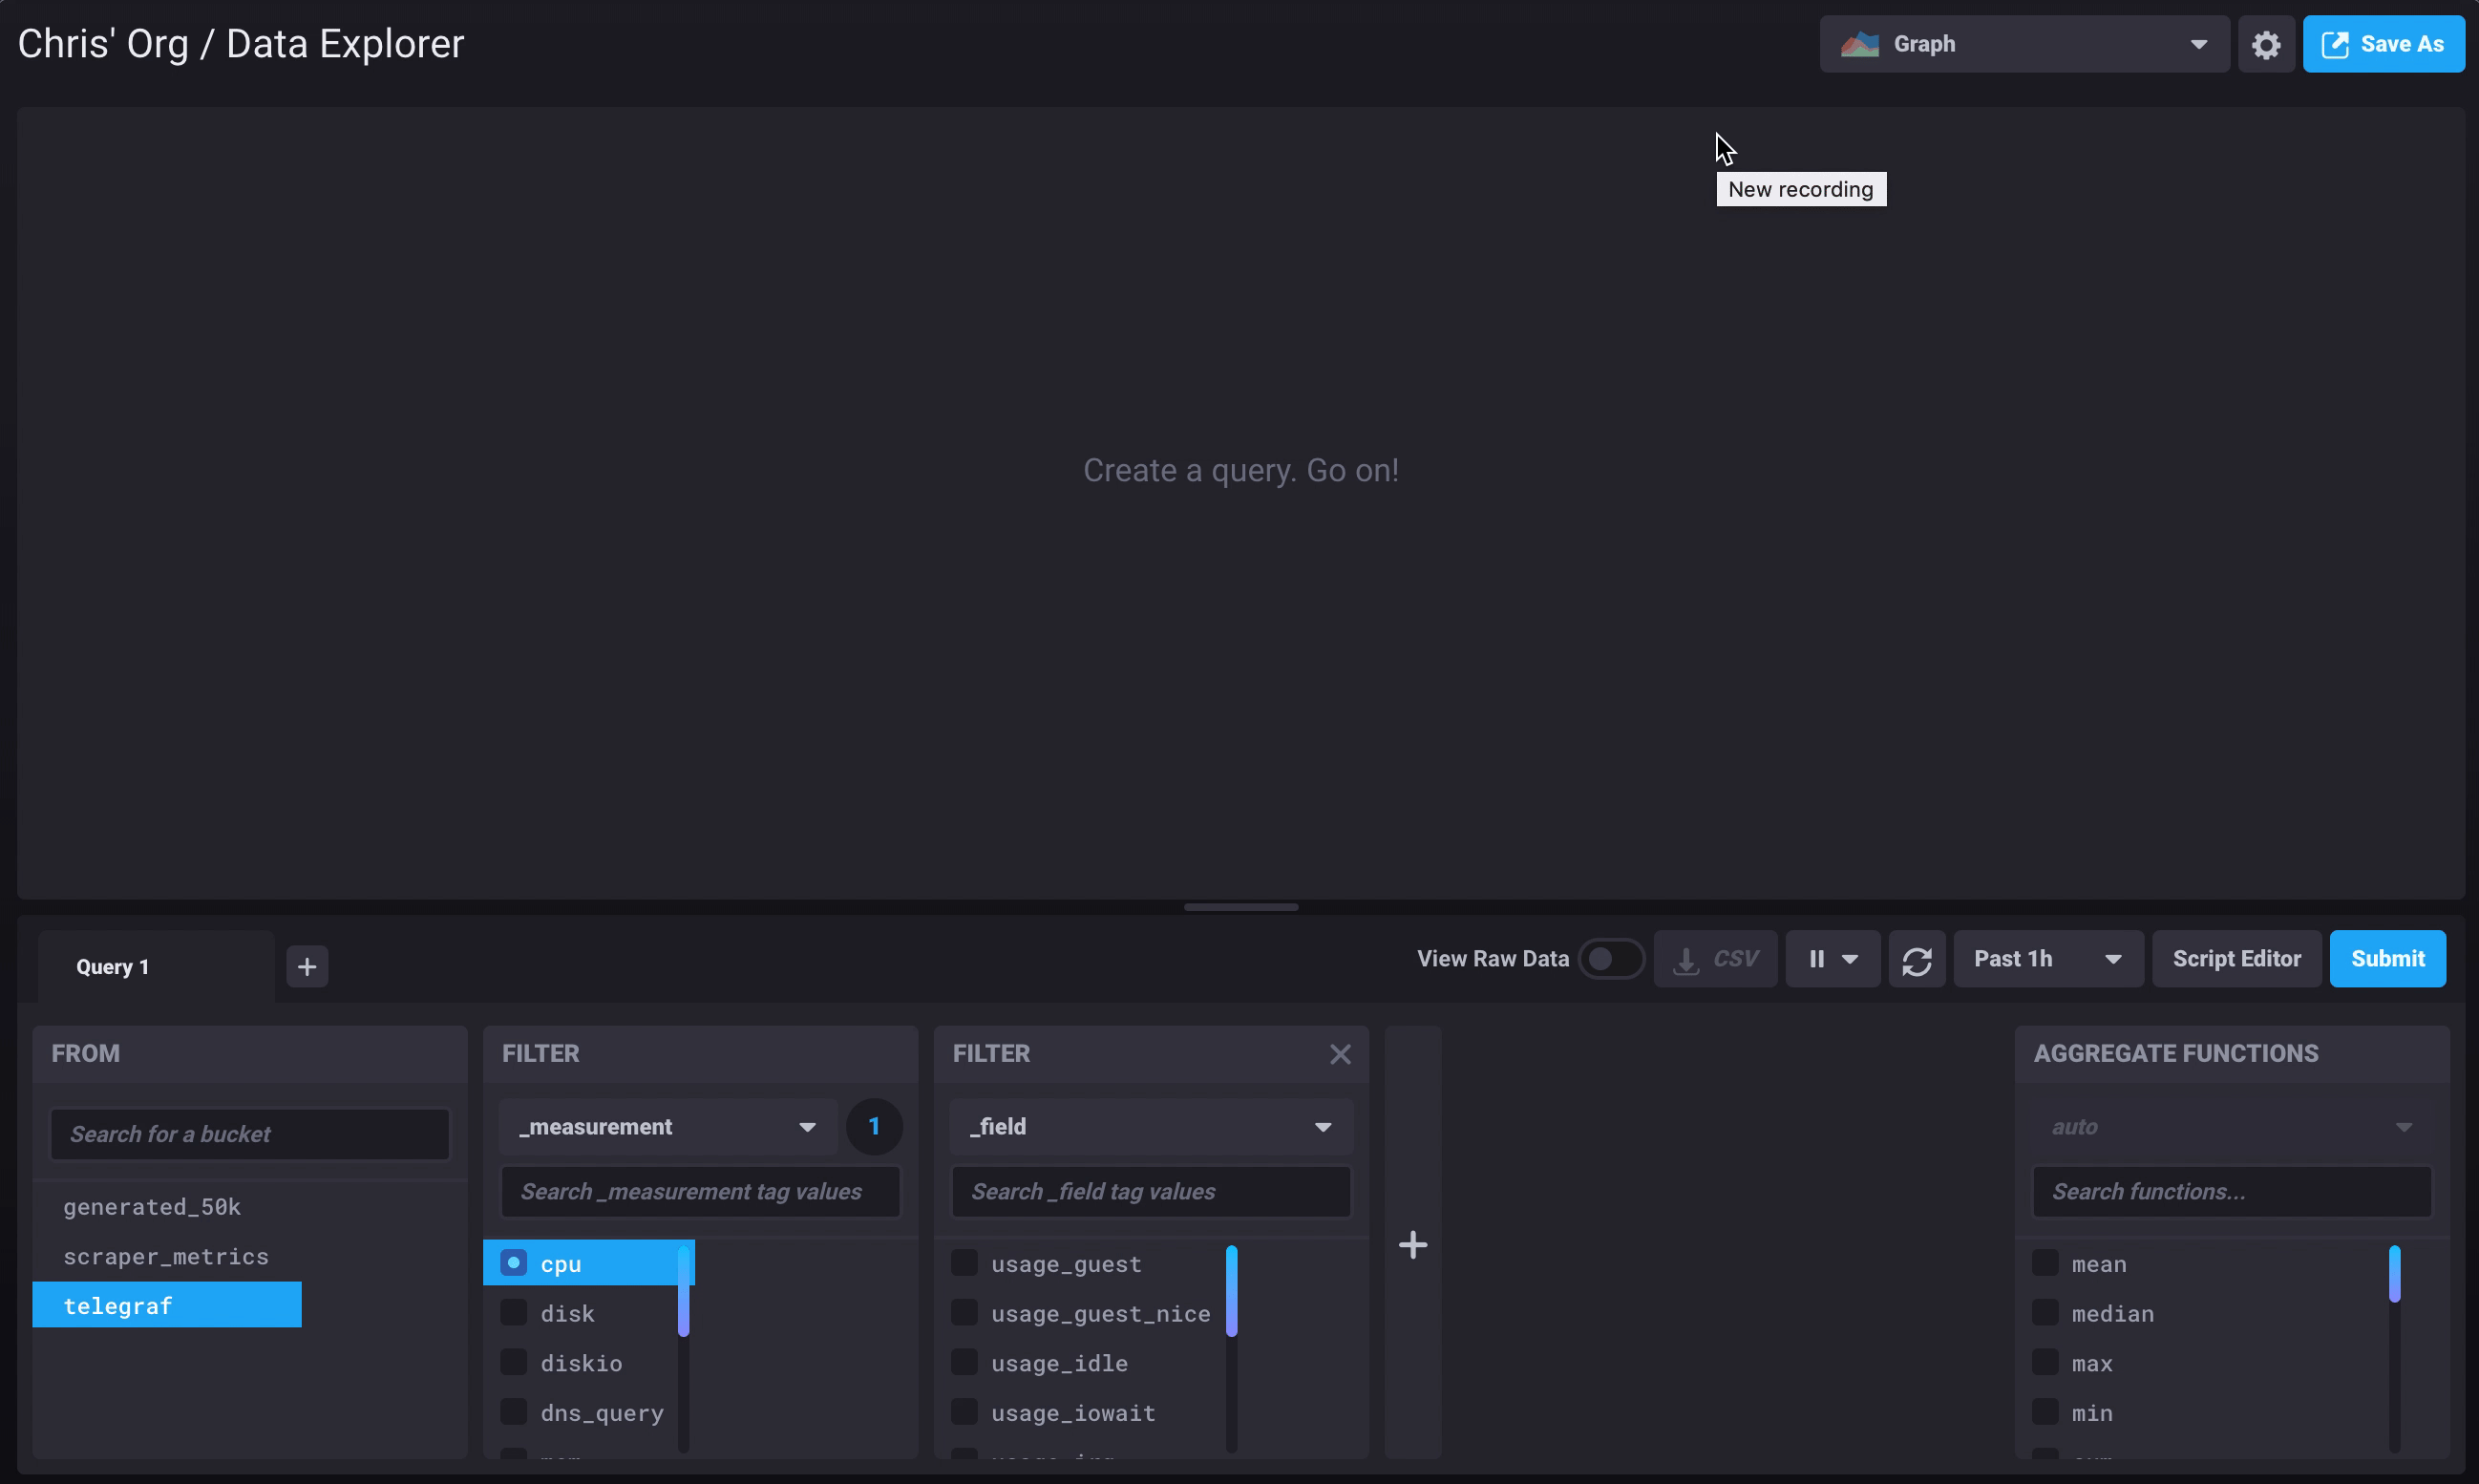Screen dimensions: 2479x1484
Task: Add a new query tab with plus
Action: [x=307, y=967]
